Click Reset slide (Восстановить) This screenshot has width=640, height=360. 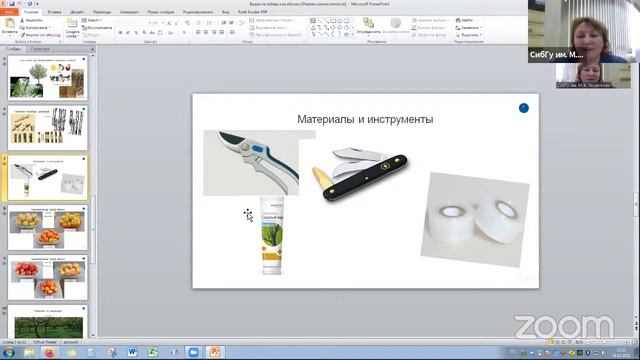click(97, 28)
